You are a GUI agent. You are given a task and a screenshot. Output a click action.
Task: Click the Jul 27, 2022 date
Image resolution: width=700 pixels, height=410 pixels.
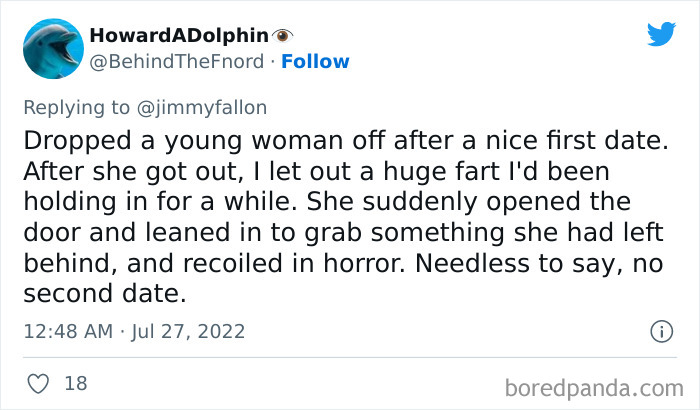click(x=190, y=330)
